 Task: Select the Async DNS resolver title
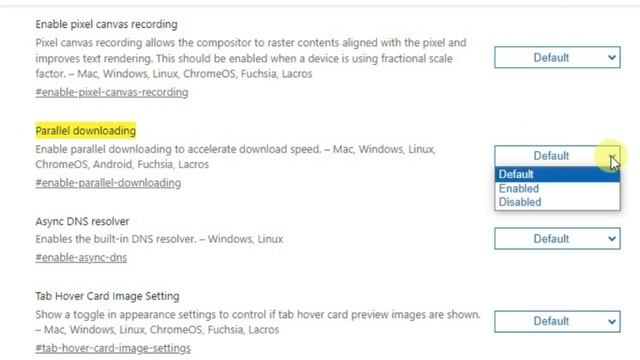click(x=82, y=221)
